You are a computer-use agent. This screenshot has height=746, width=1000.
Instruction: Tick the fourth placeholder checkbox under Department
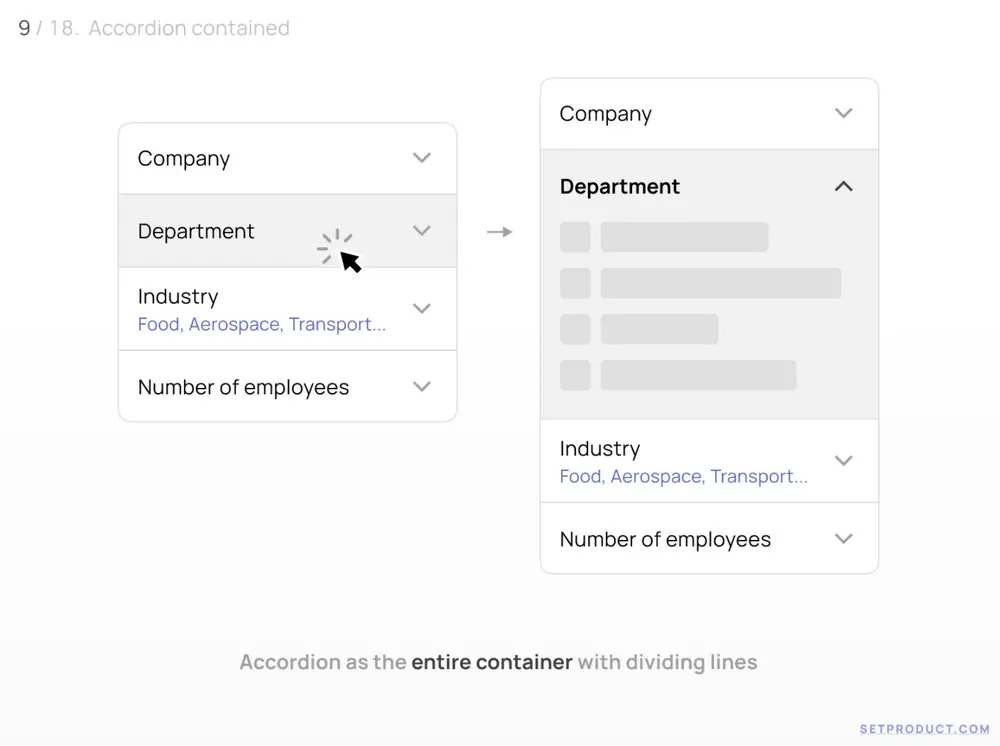[575, 375]
